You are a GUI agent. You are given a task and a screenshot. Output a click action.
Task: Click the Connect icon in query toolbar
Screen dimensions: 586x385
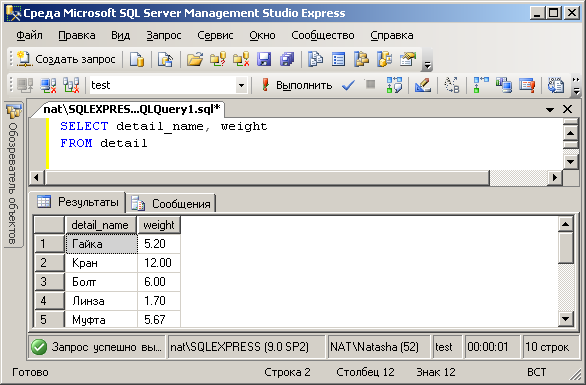(x=25, y=86)
